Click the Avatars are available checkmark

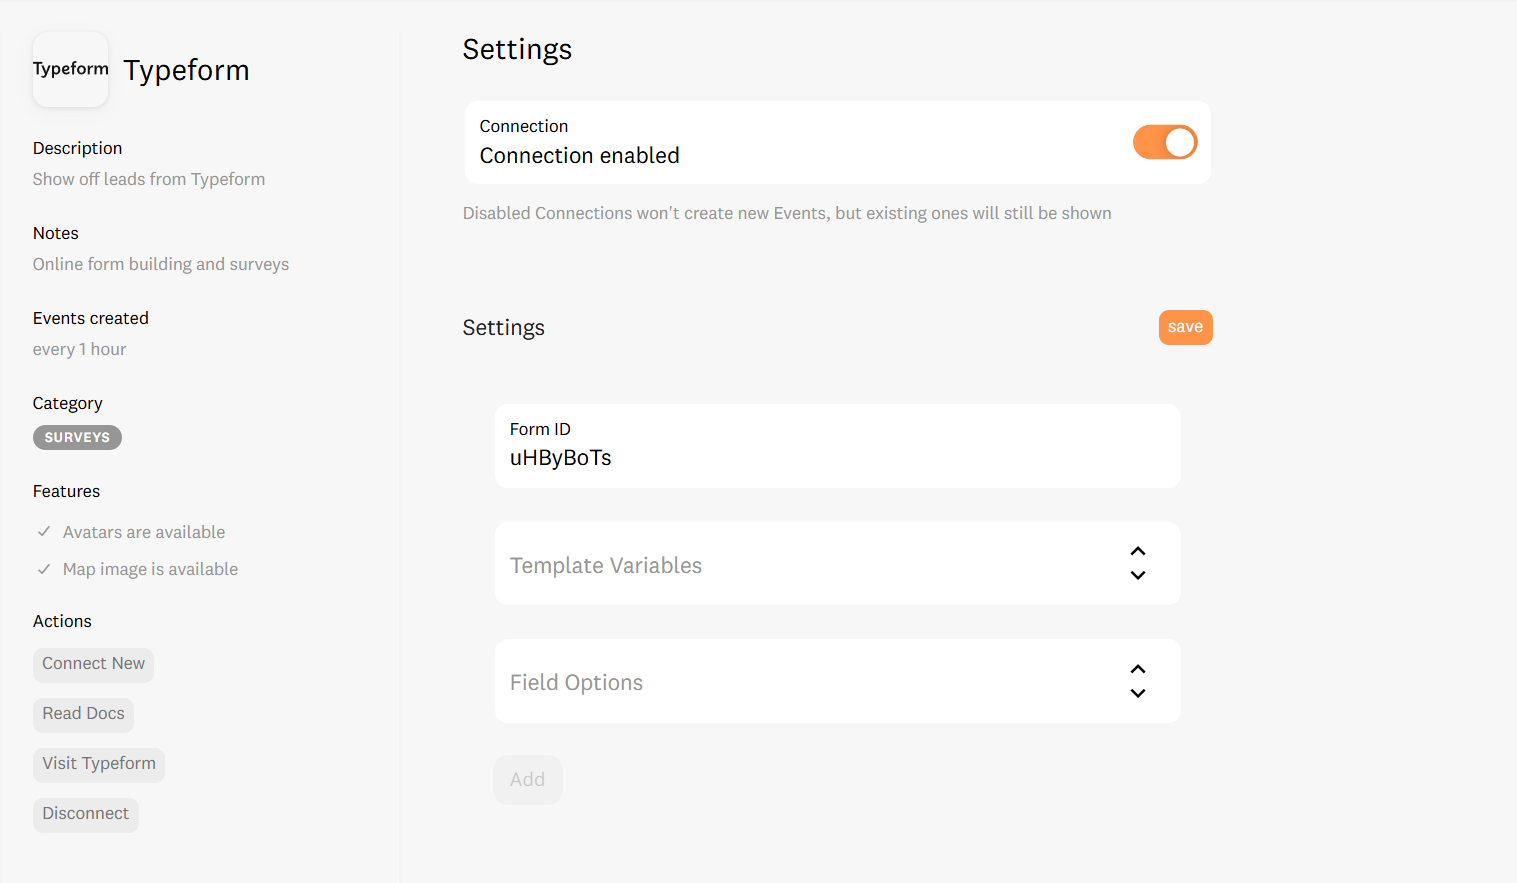44,532
